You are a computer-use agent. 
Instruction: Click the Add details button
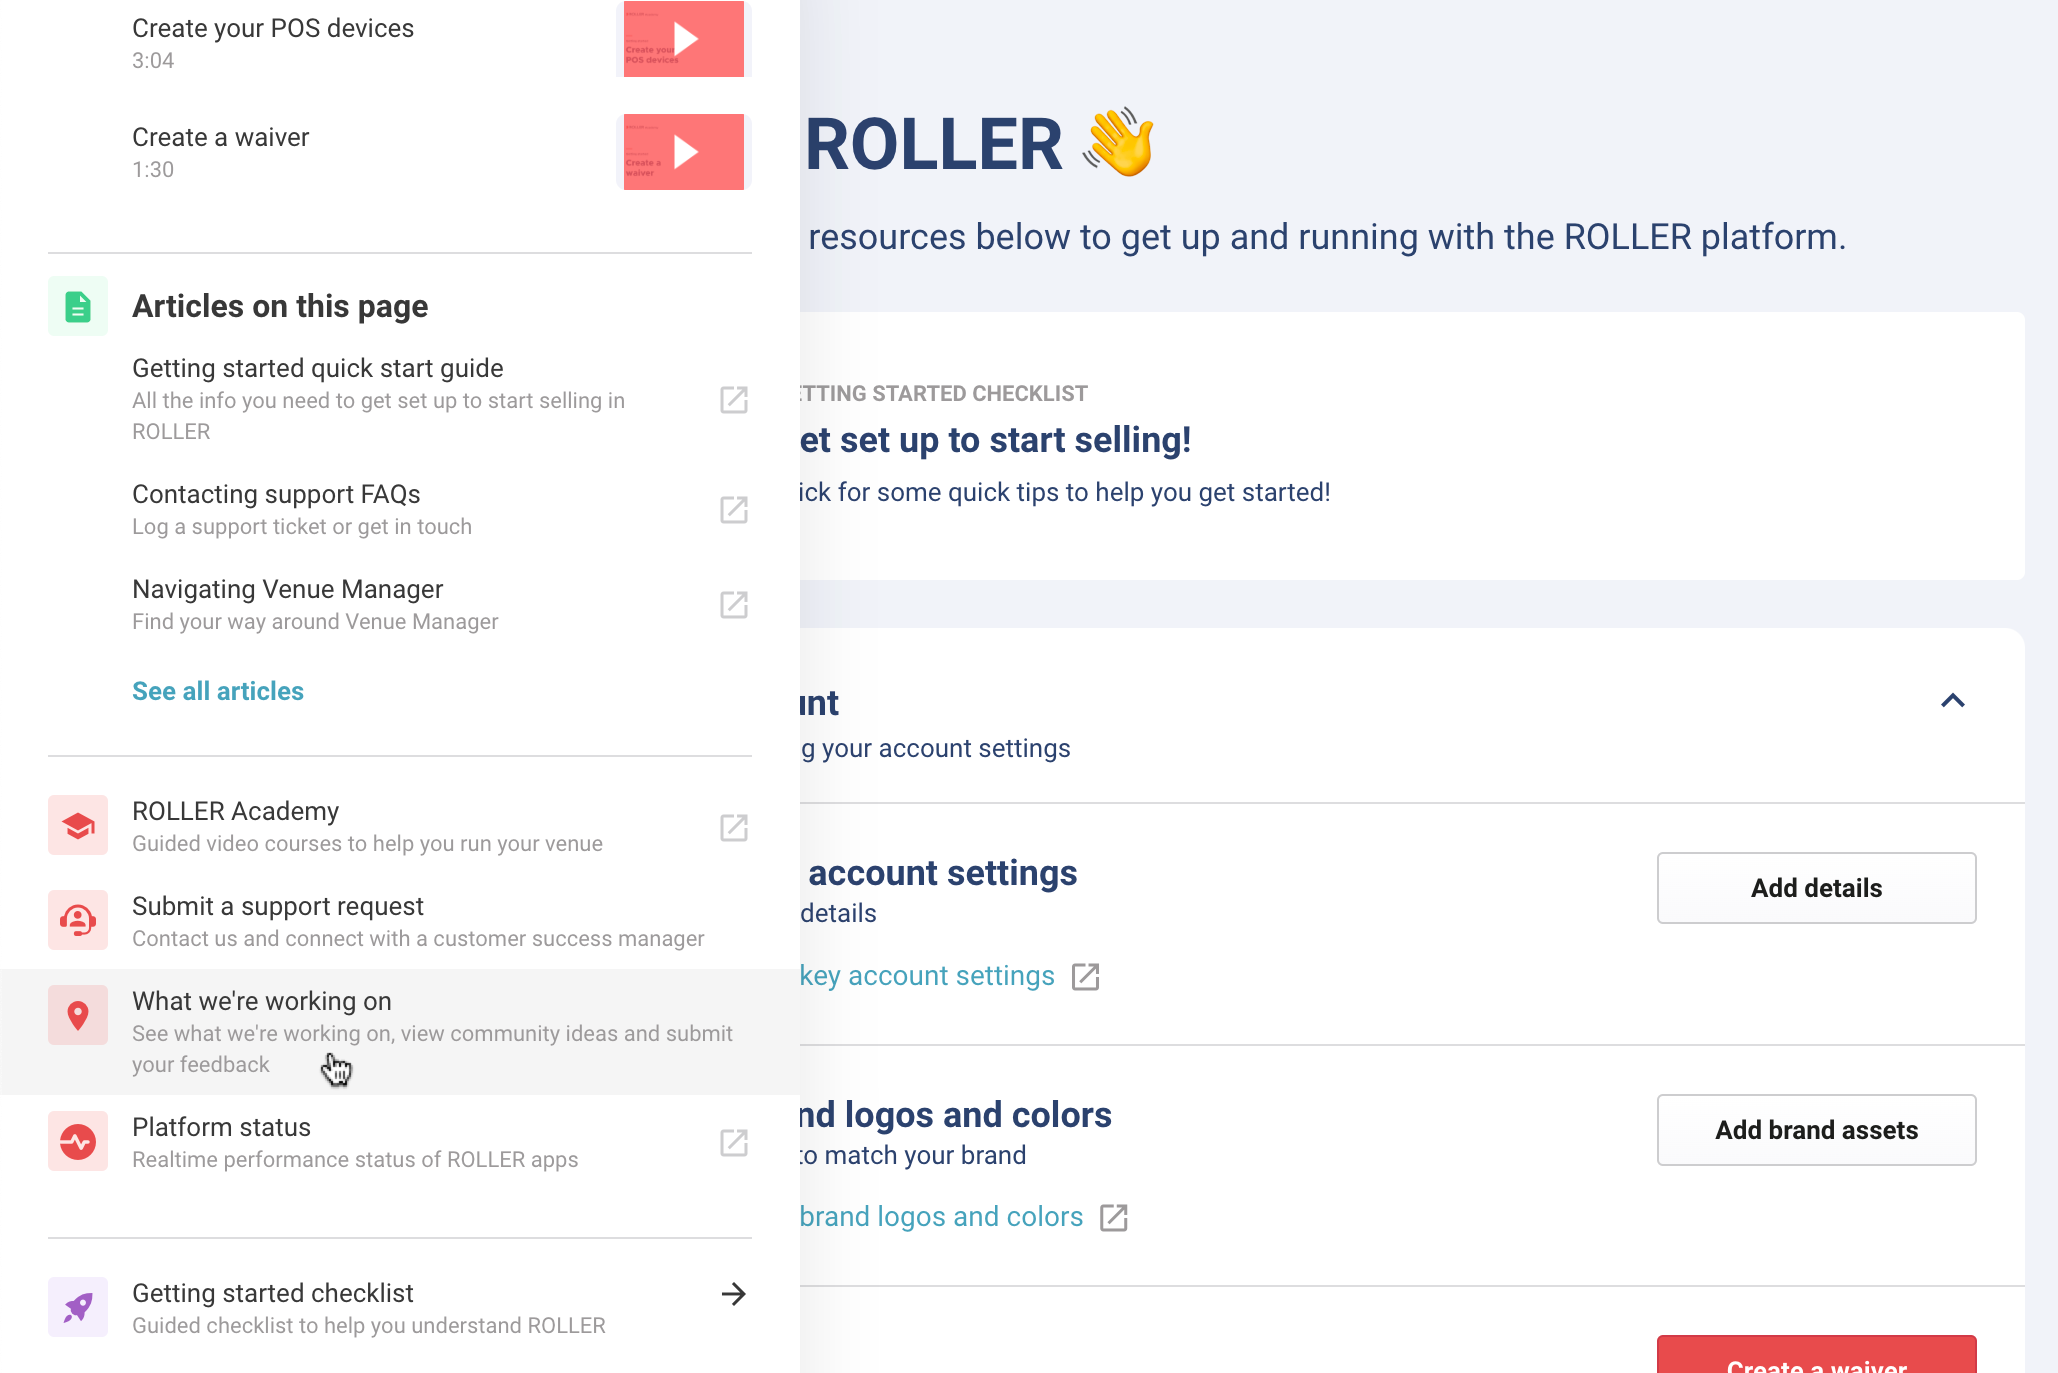(1817, 888)
